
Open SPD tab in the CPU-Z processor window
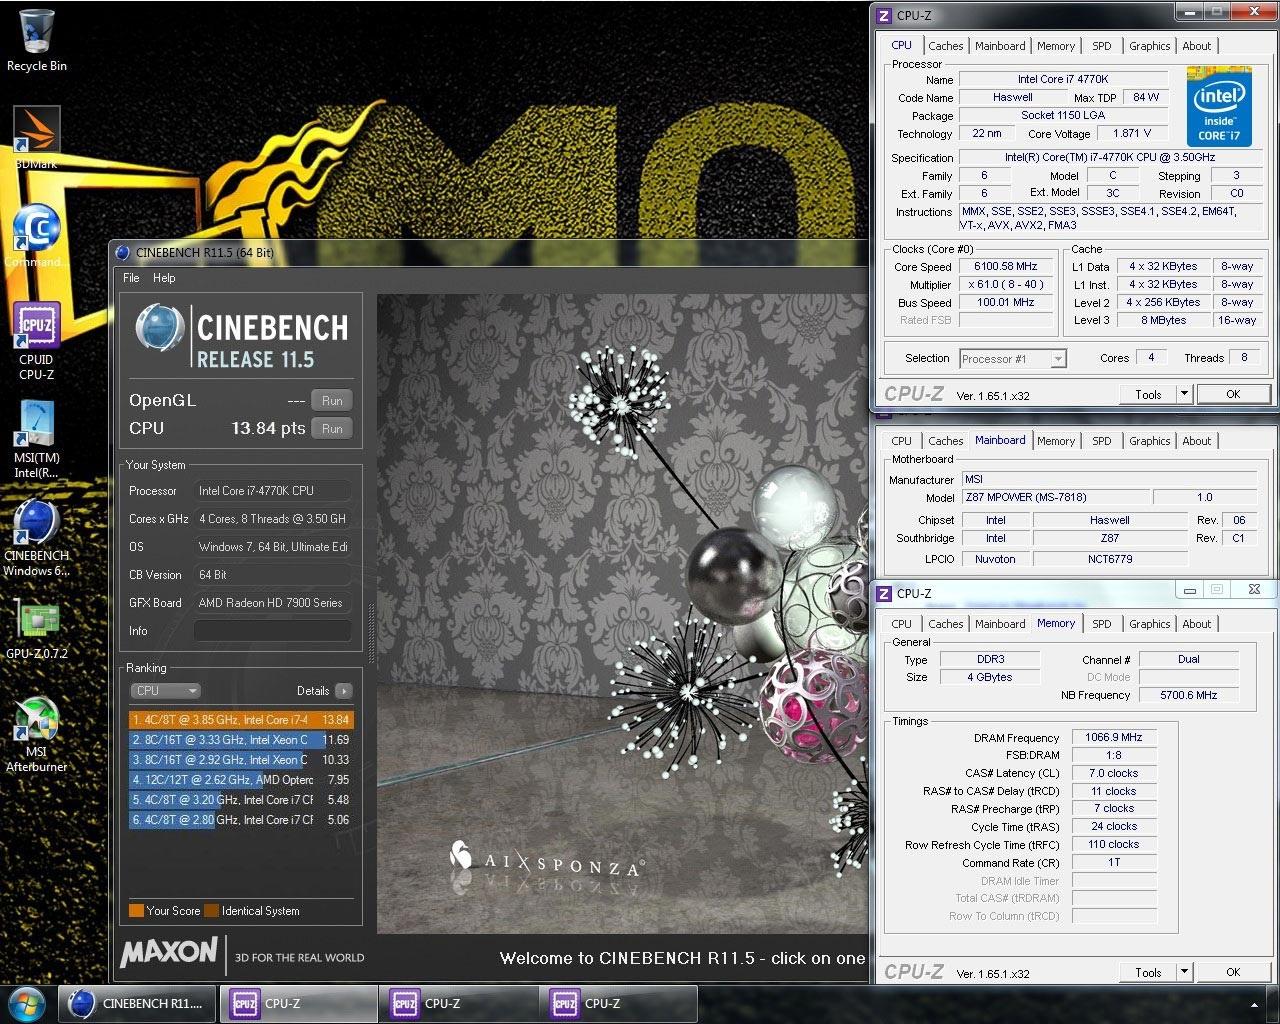(x=1101, y=46)
